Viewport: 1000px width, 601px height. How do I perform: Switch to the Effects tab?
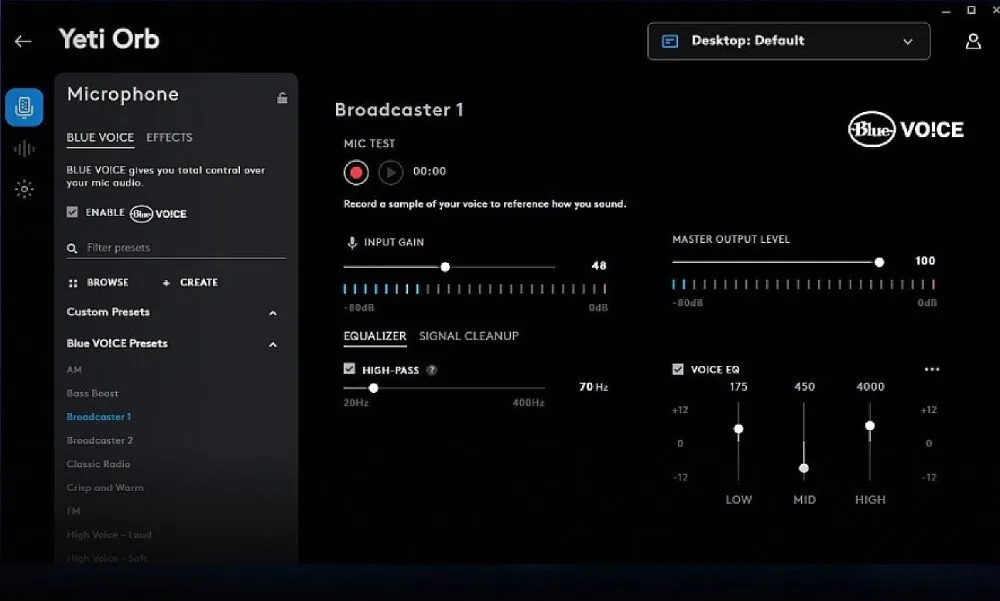169,138
